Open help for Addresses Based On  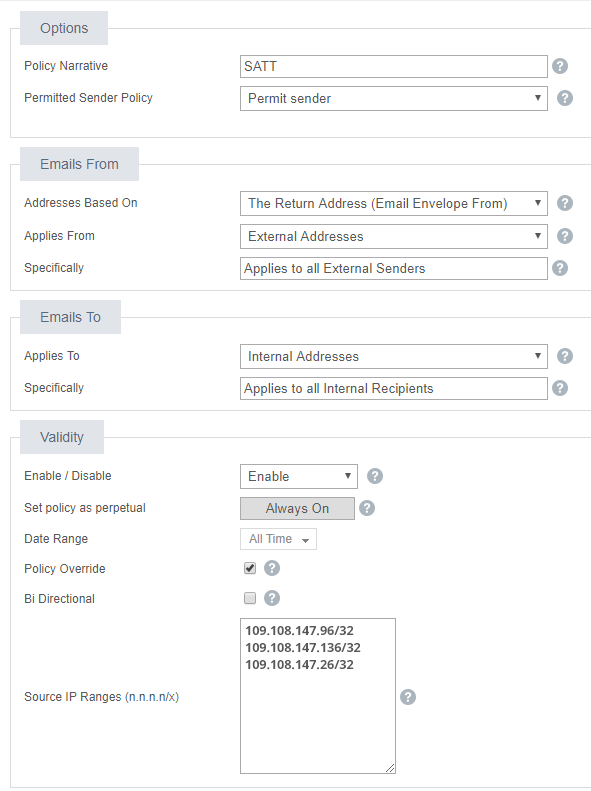[565, 203]
